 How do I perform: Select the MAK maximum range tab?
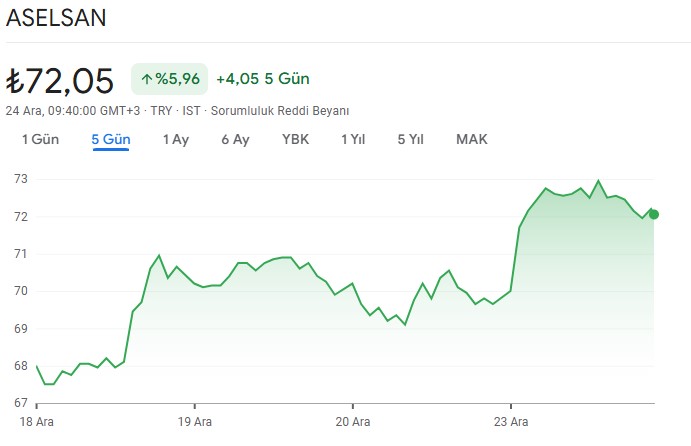point(472,139)
